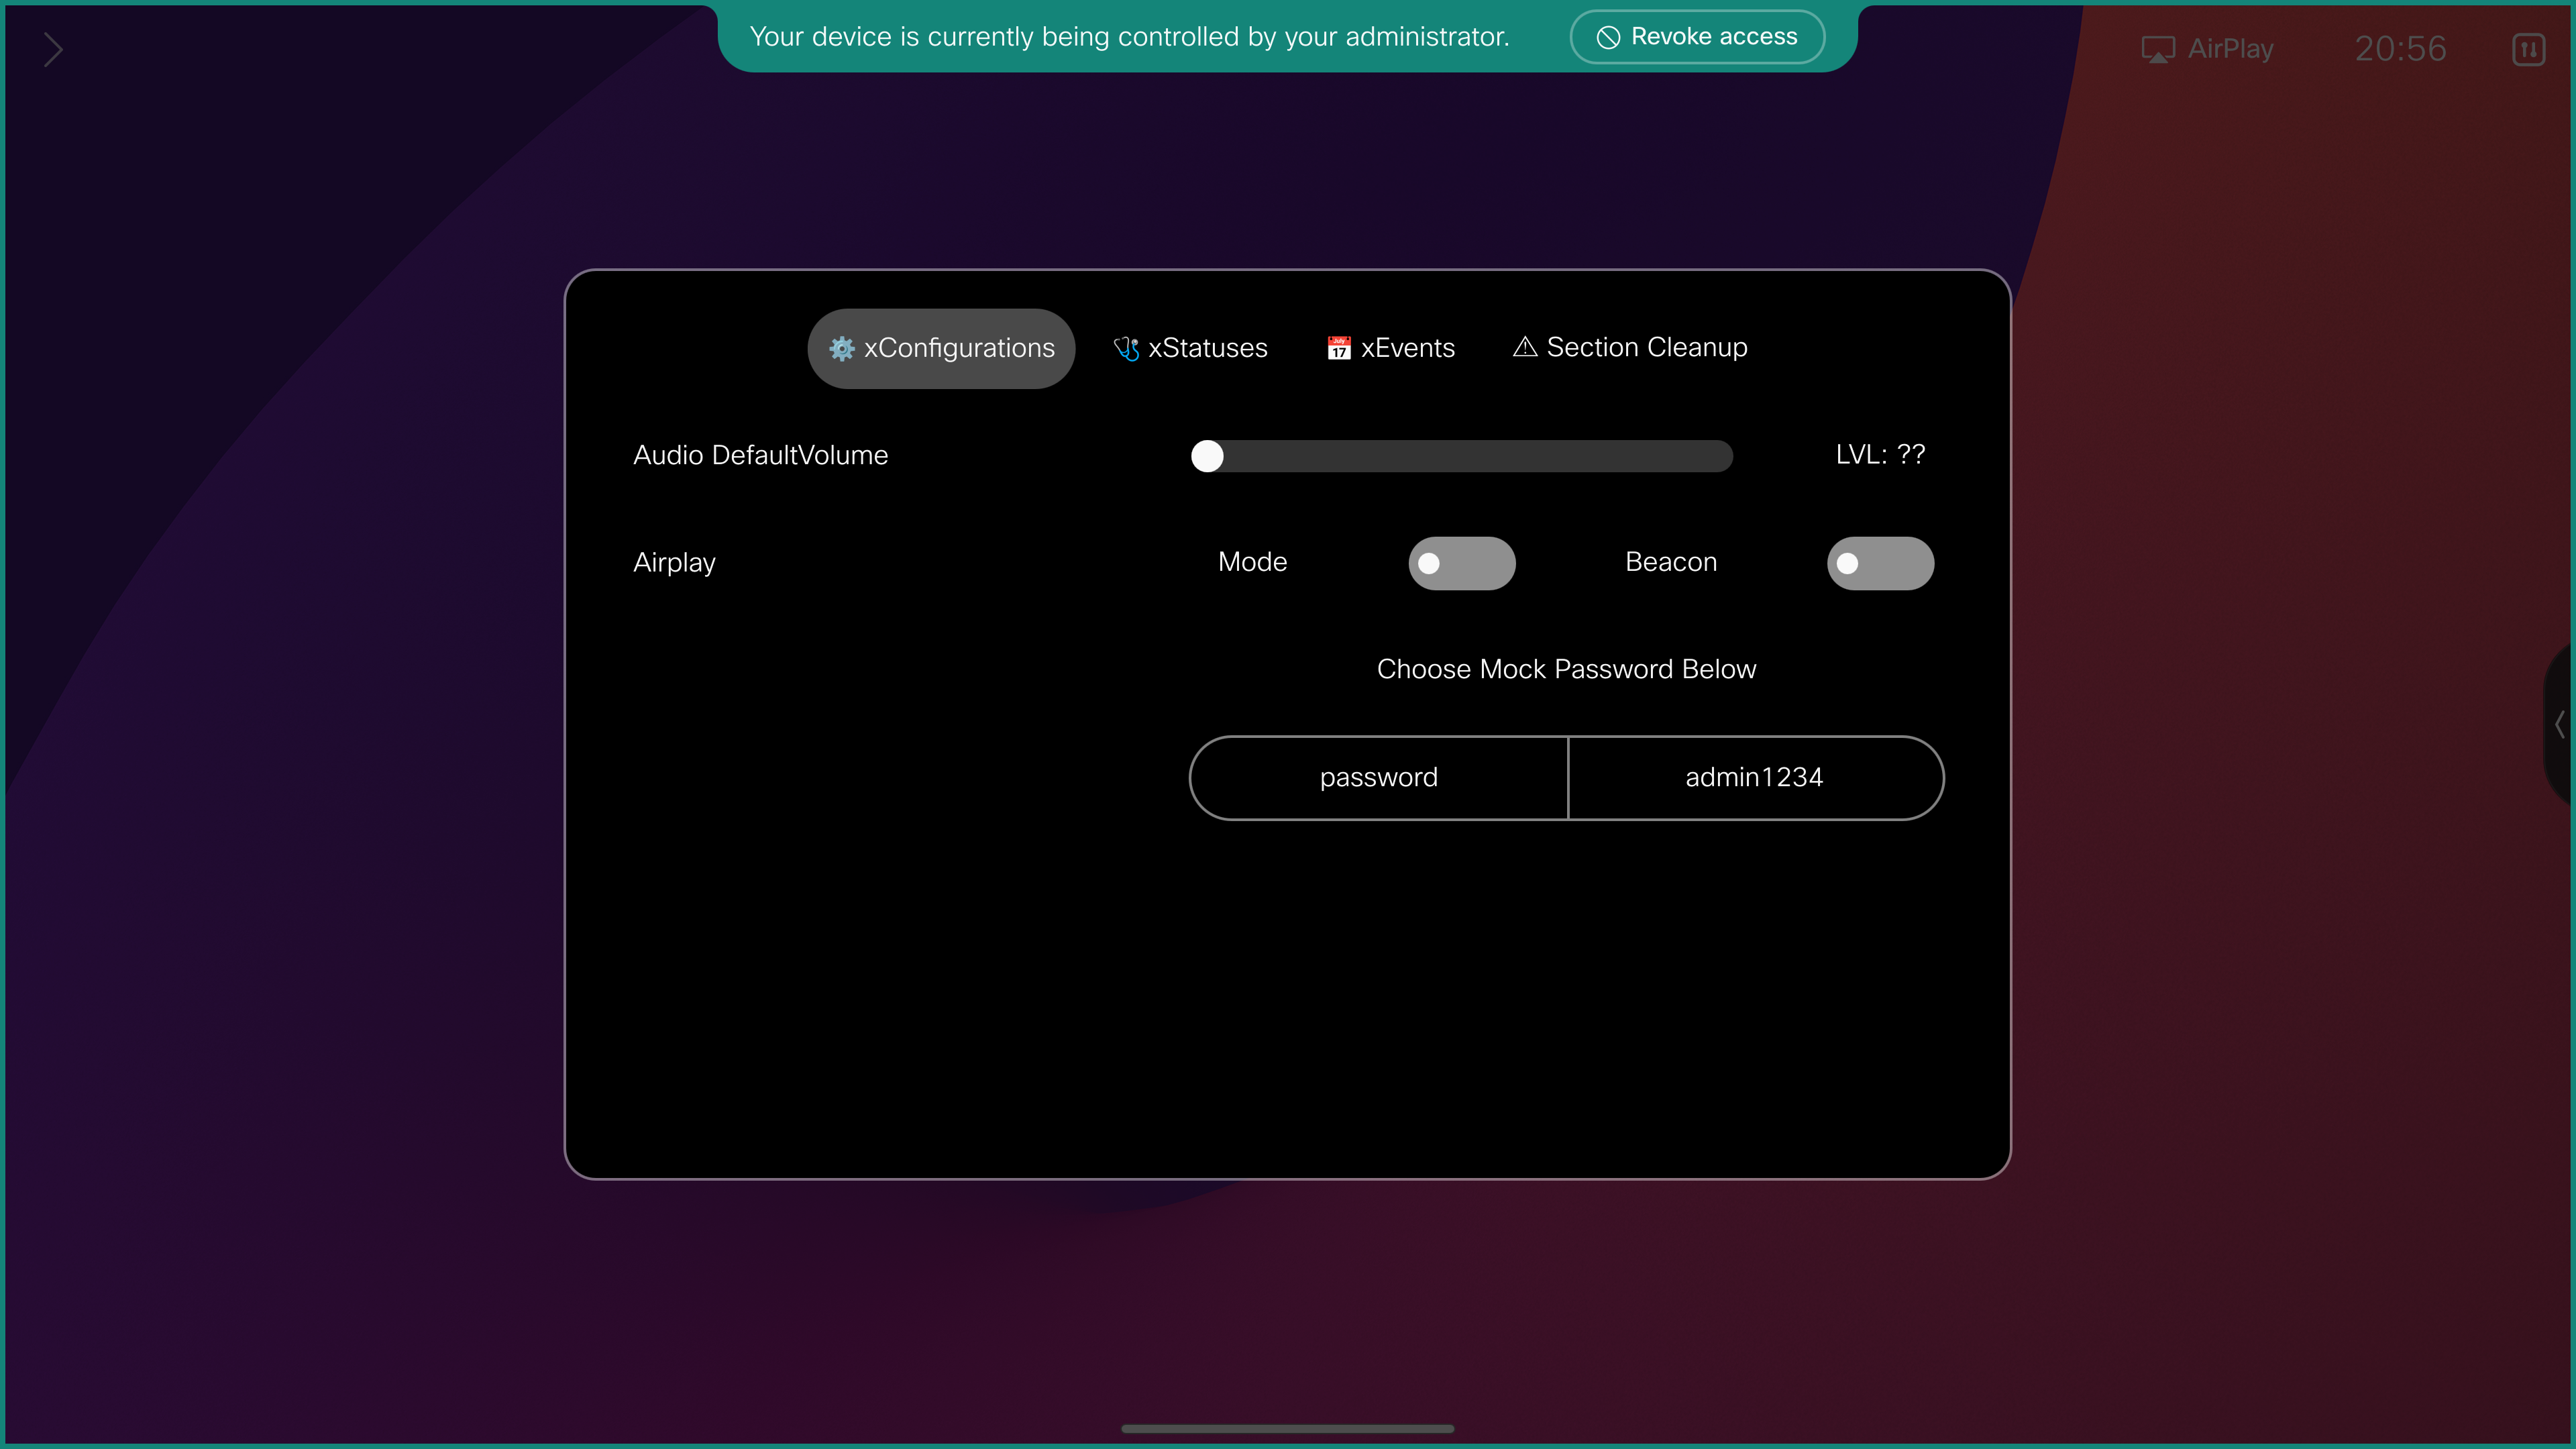Click the warning triangle icon beside Section Cleanup
This screenshot has width=2576, height=1449.
(x=1524, y=347)
